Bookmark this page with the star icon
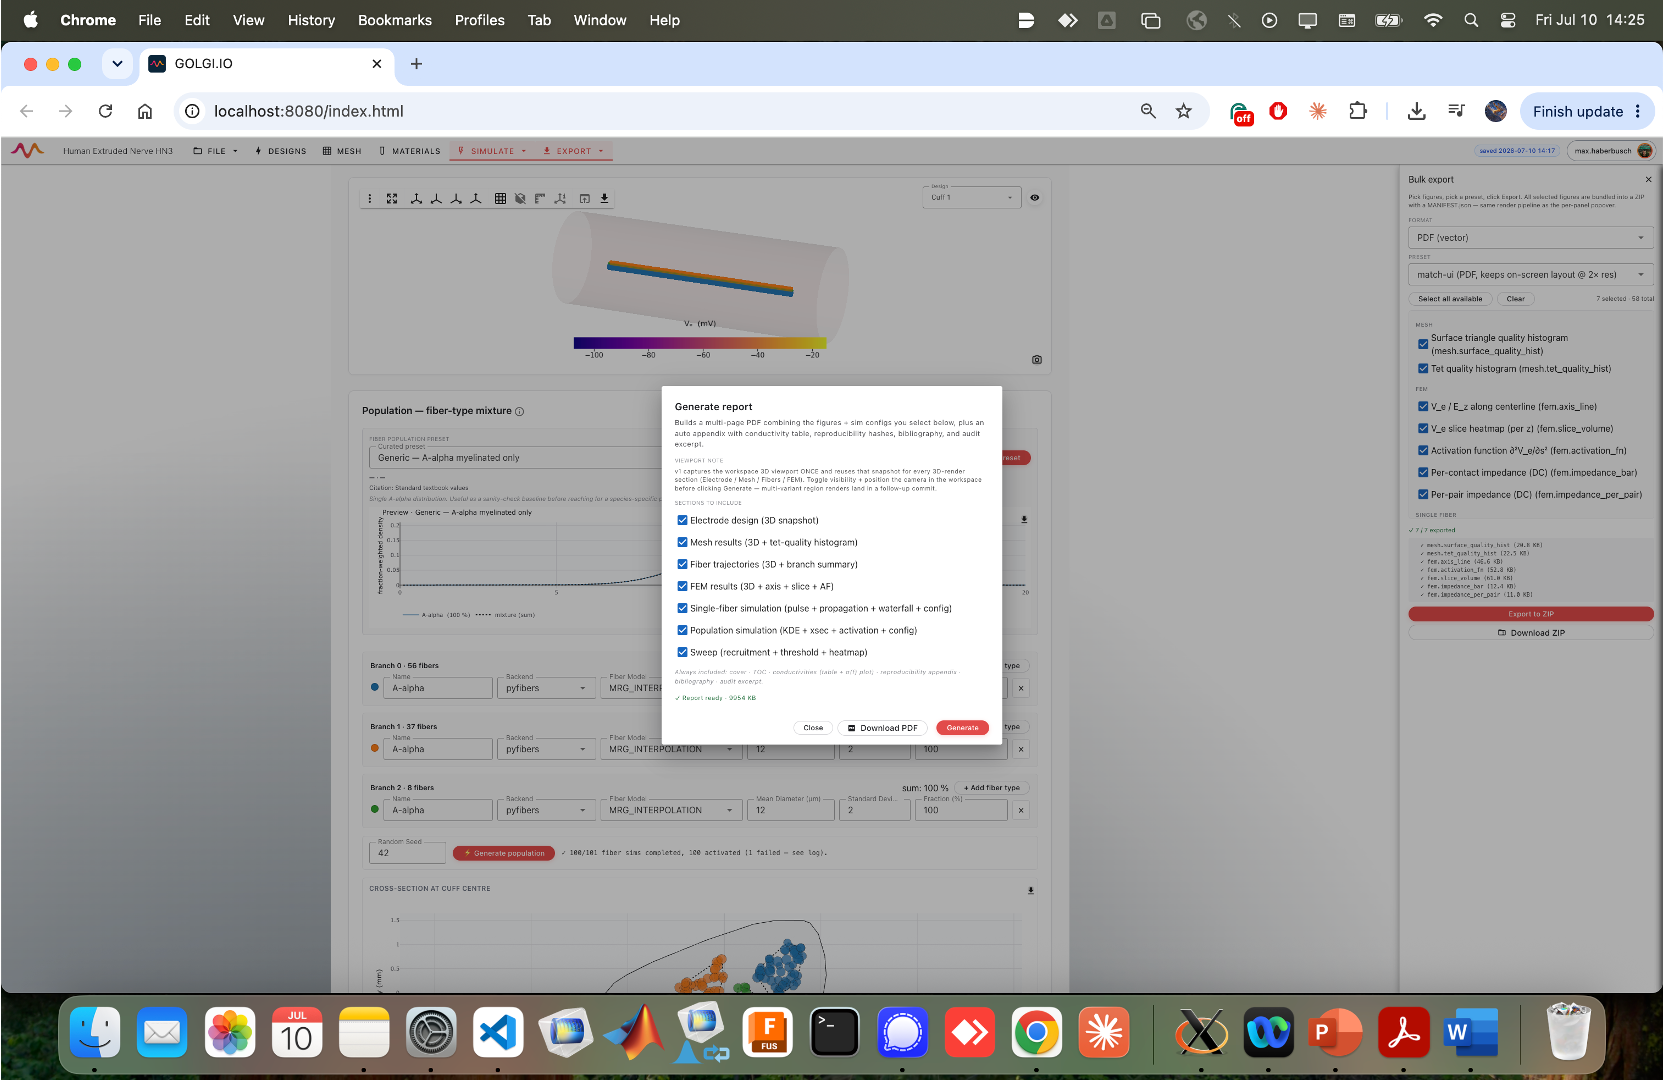1664x1080 pixels. coord(1184,111)
